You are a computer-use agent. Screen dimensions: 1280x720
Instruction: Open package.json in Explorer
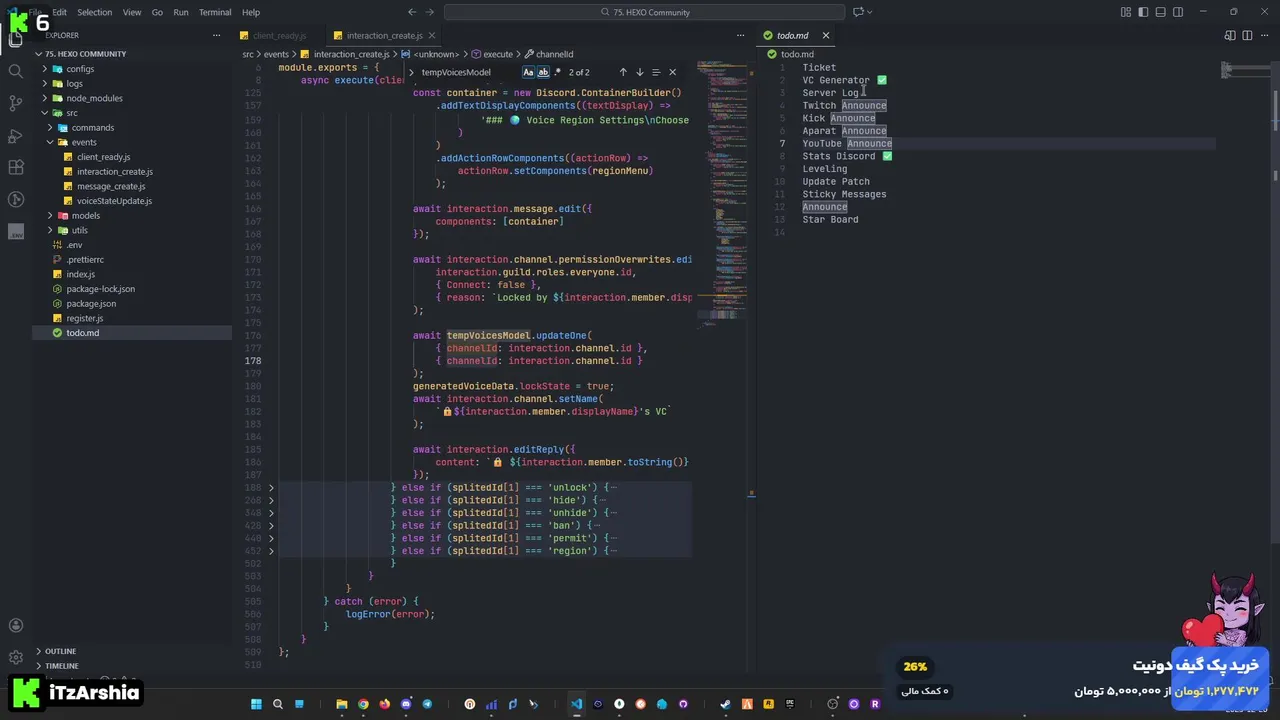[x=91, y=303]
